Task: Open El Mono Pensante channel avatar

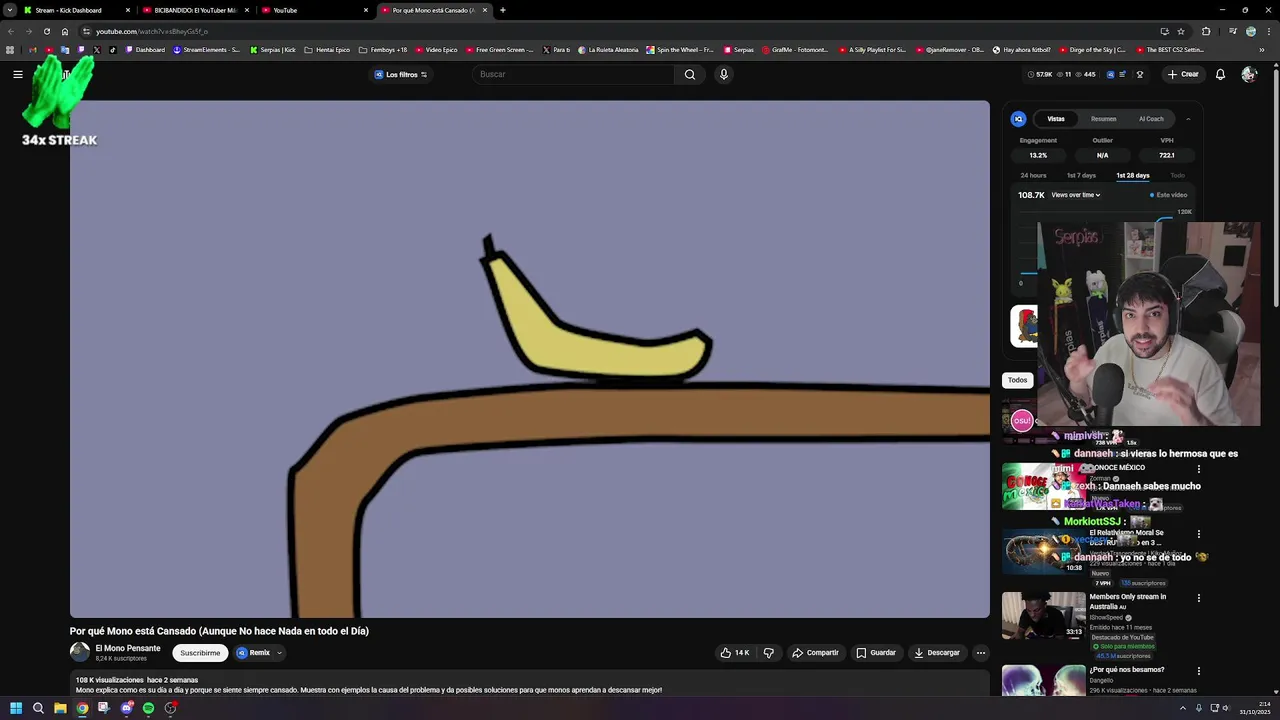Action: 80,652
